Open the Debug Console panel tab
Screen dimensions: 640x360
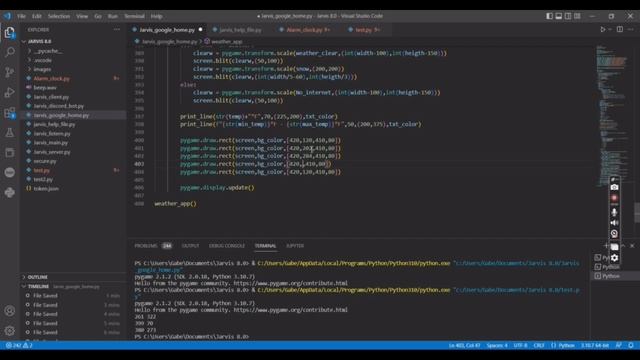tap(227, 246)
